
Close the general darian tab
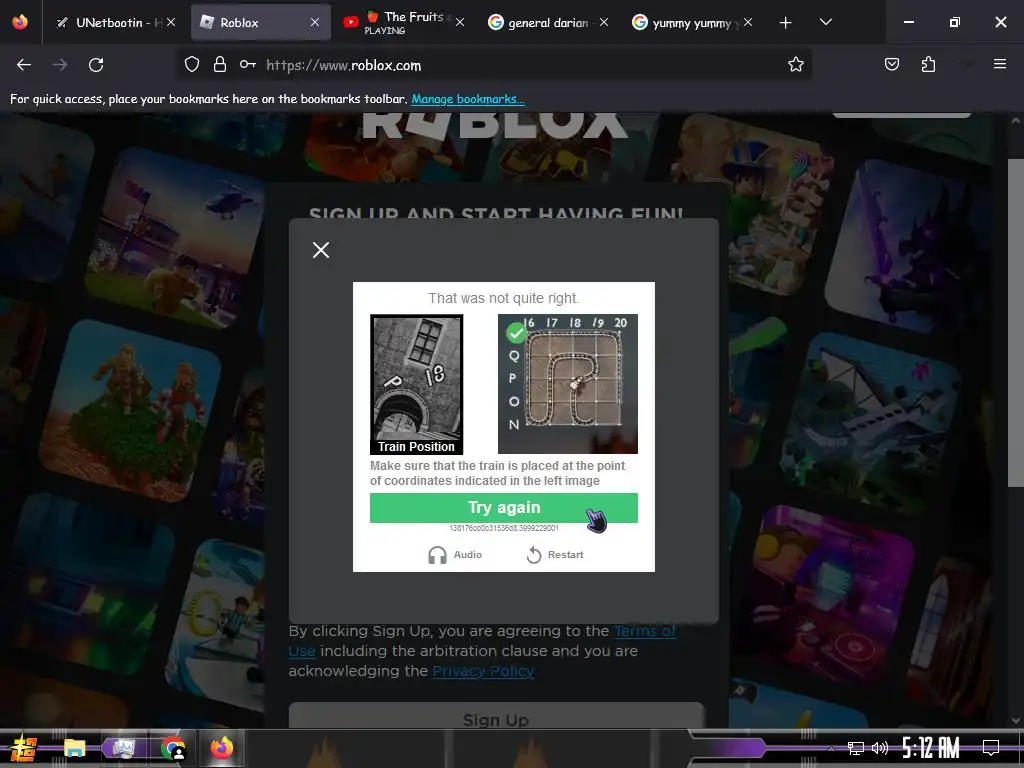[x=604, y=22]
